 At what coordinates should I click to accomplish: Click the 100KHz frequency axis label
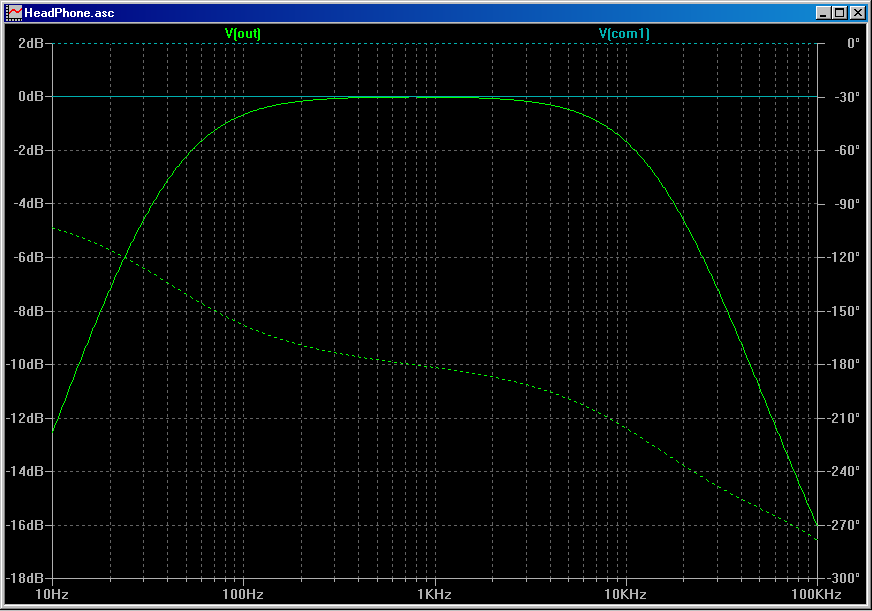tap(816, 594)
